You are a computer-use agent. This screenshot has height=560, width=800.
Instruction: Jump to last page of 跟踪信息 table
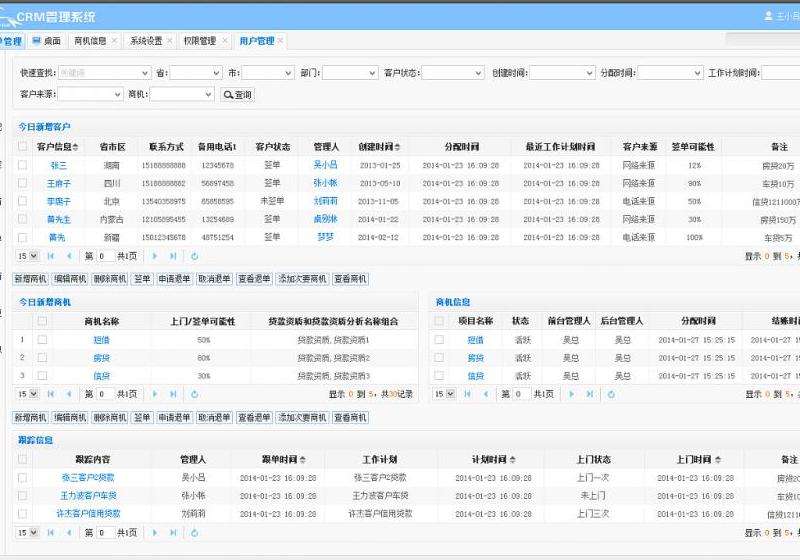pos(173,532)
